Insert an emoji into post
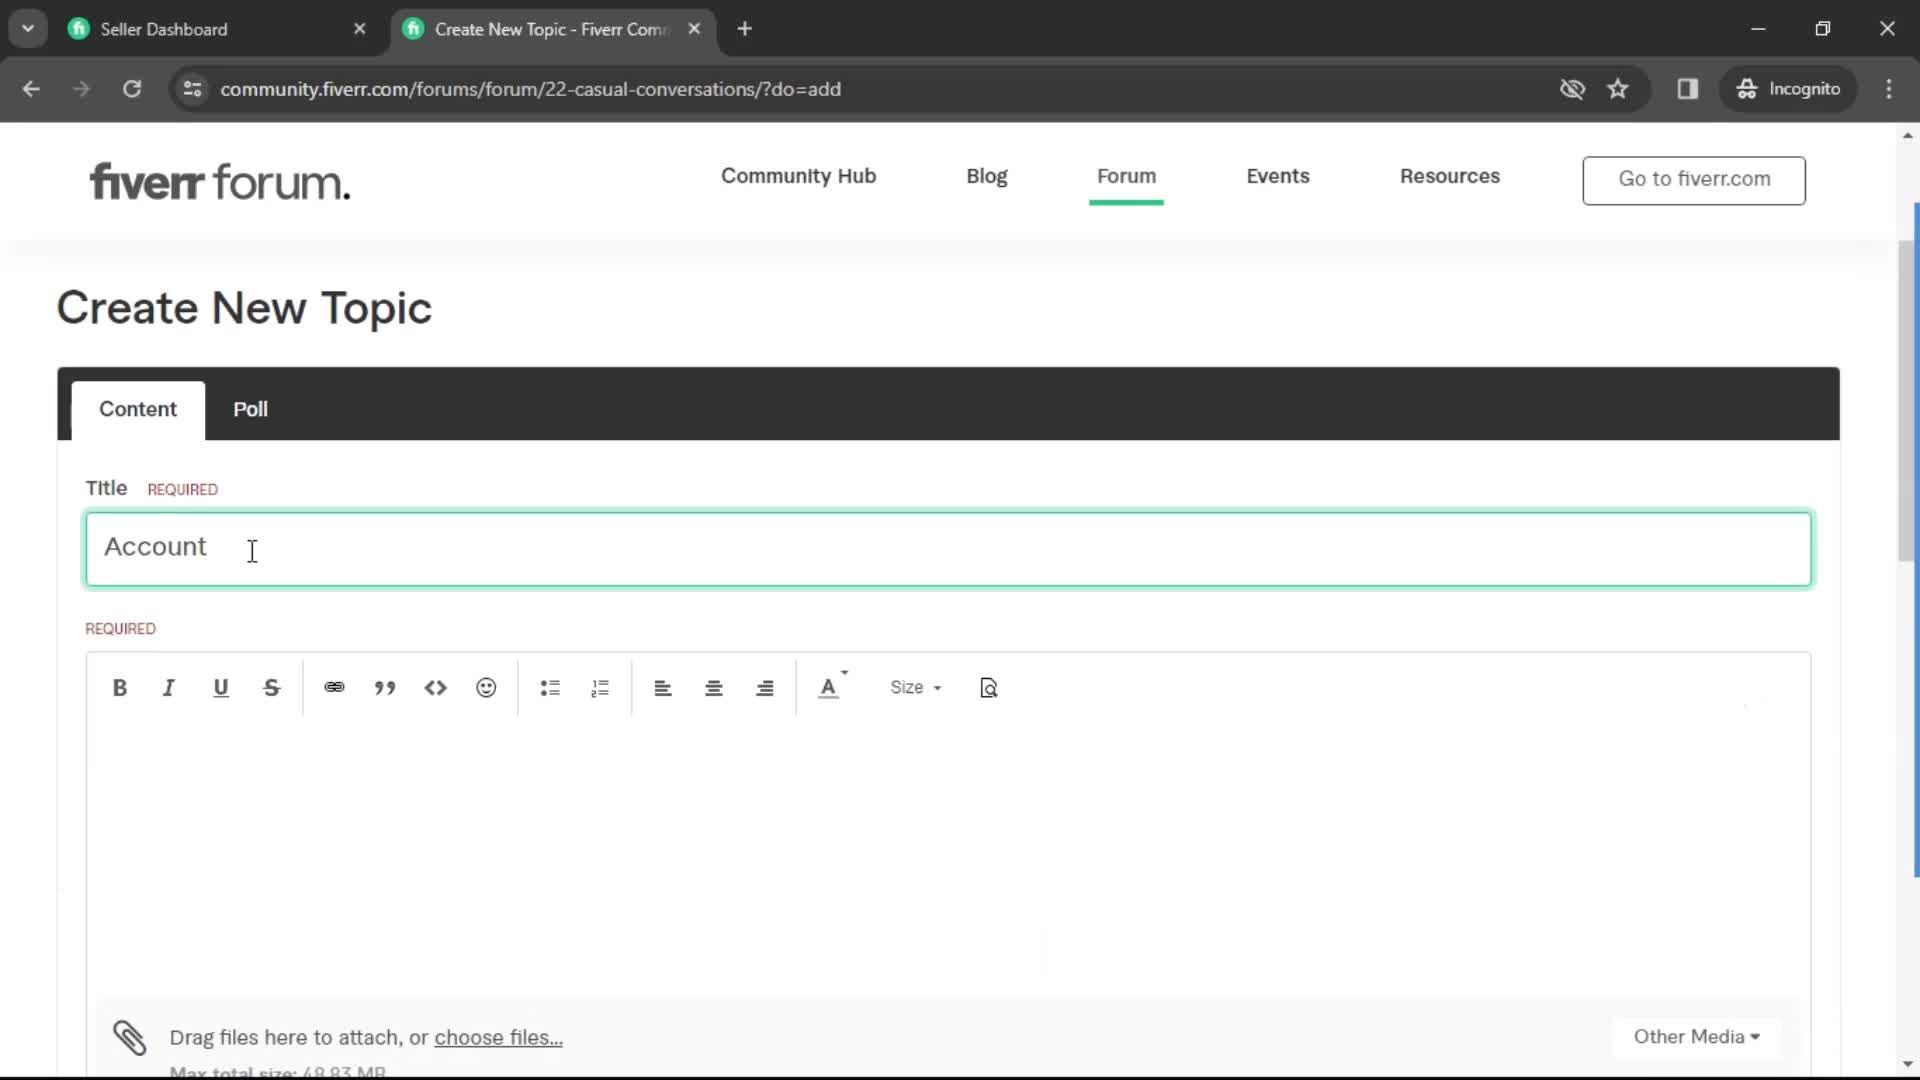The image size is (1920, 1080). pos(487,687)
